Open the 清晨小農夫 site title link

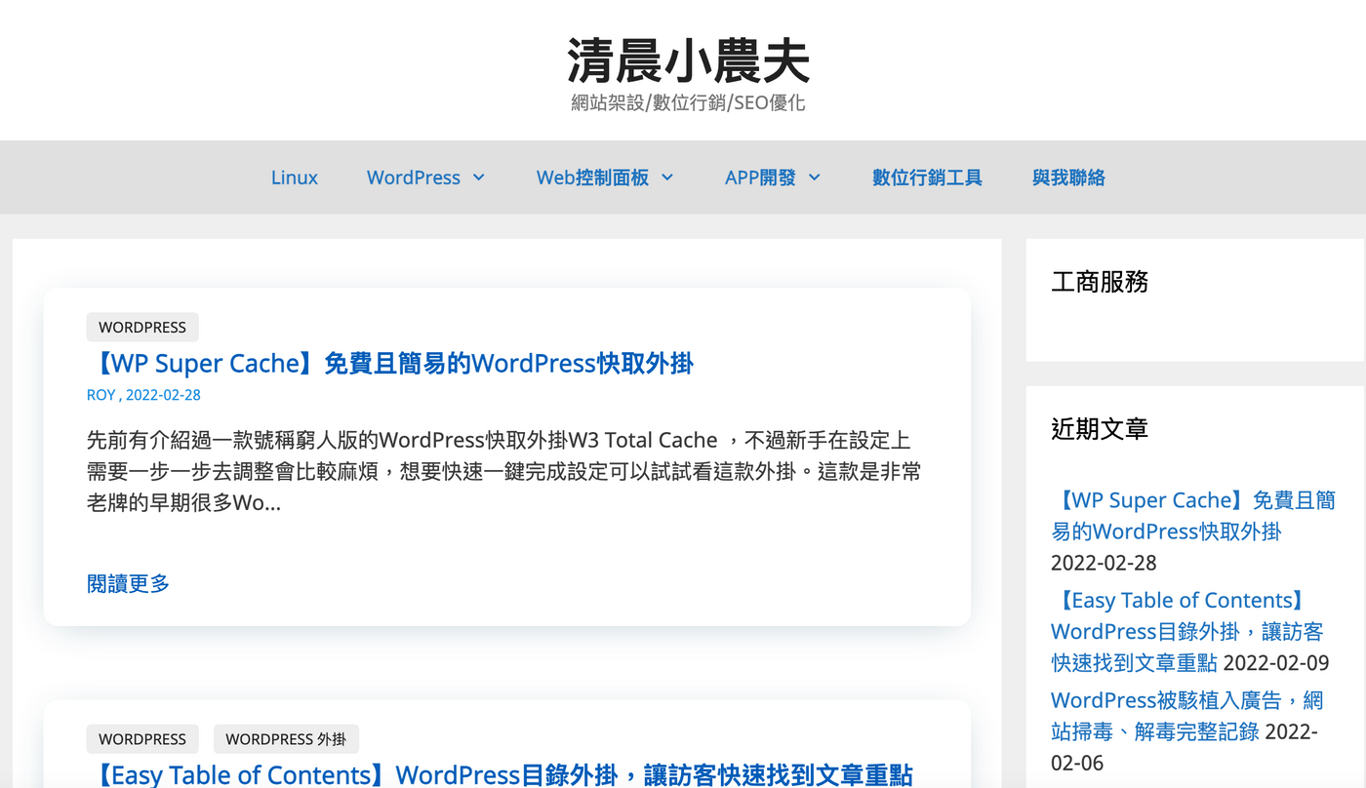(x=688, y=61)
